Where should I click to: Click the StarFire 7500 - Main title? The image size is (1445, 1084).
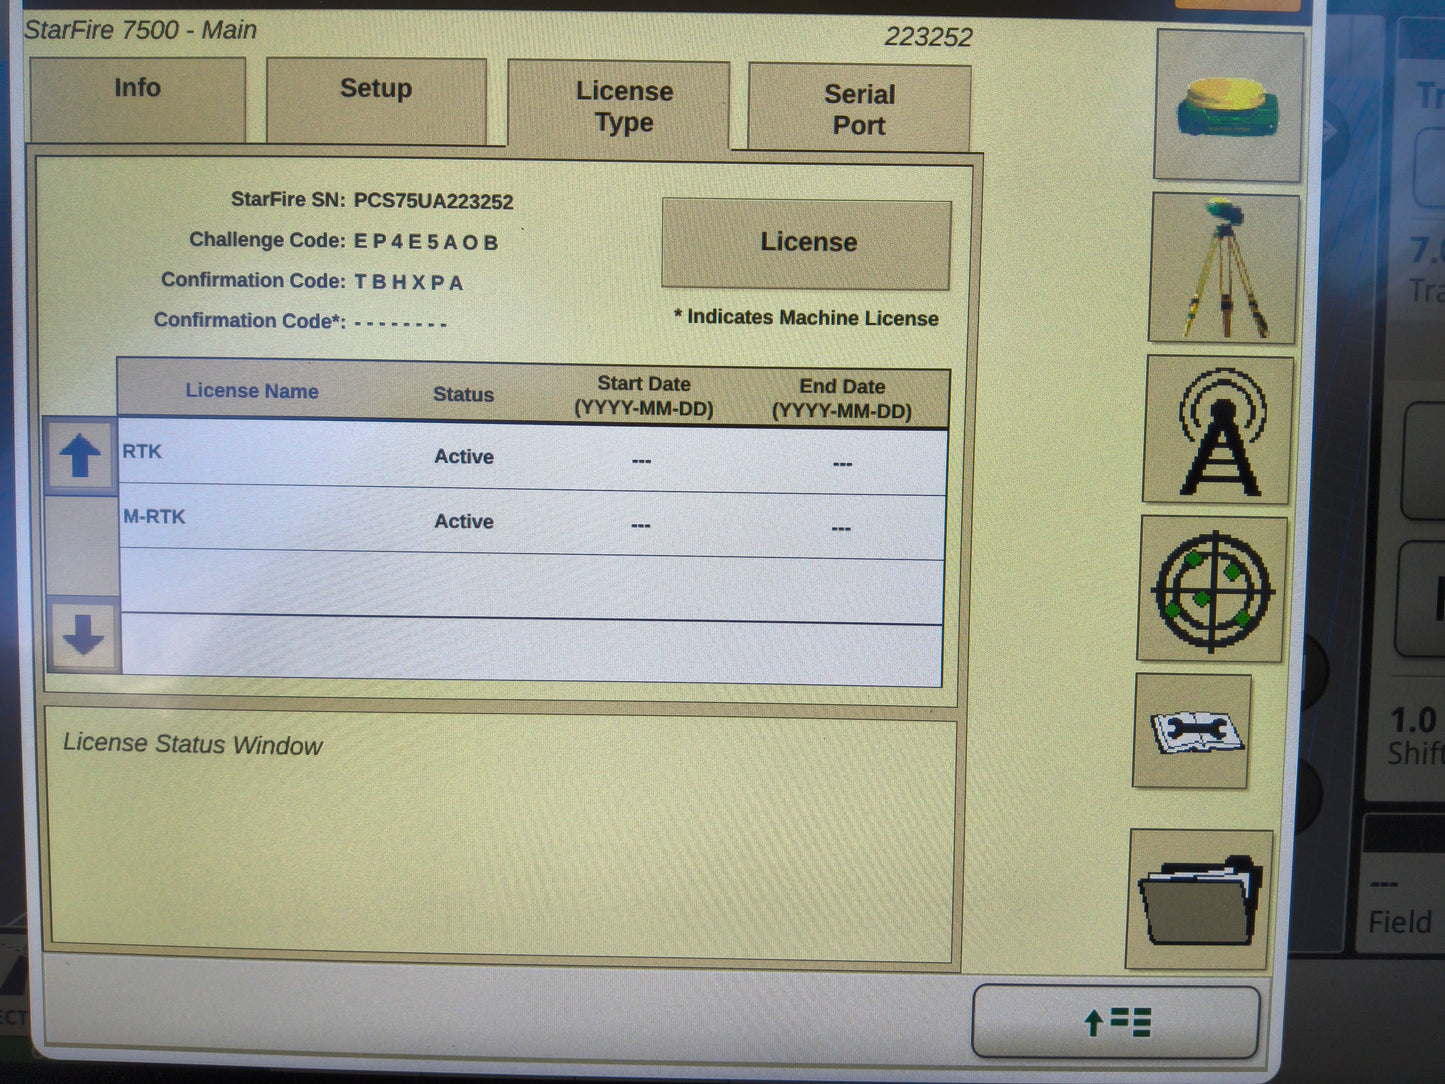point(140,30)
